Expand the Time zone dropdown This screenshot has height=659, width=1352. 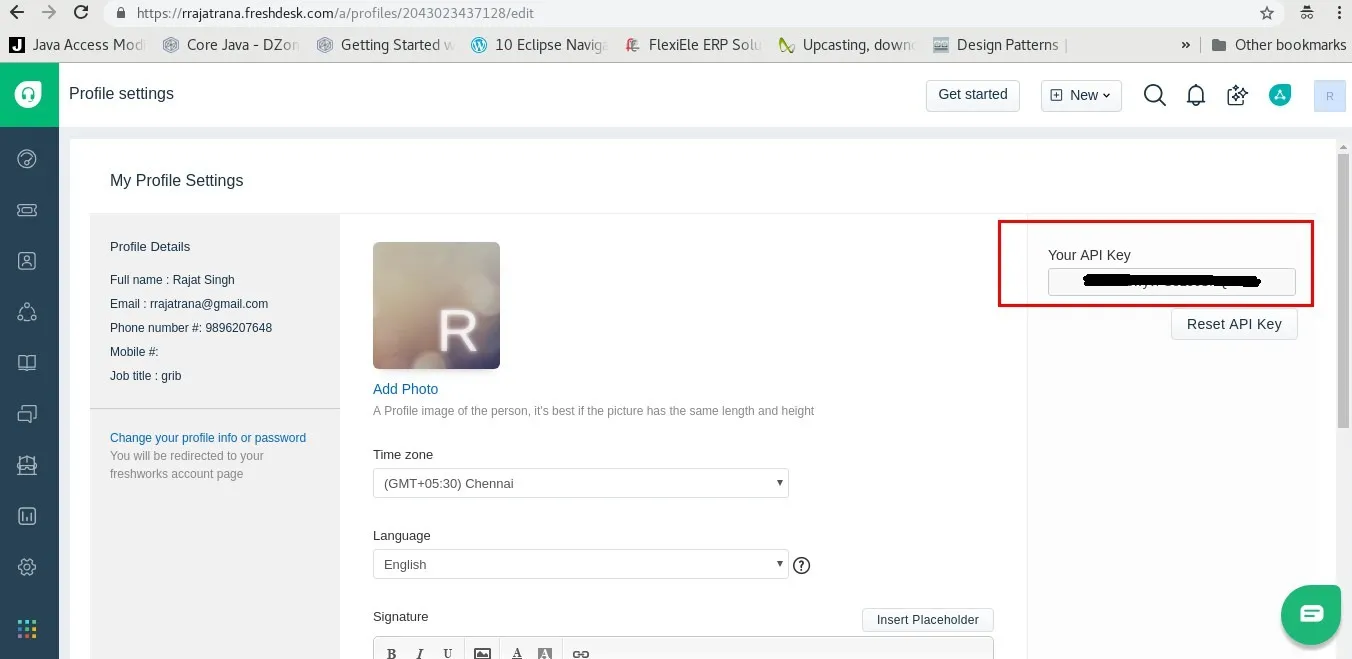tap(581, 483)
